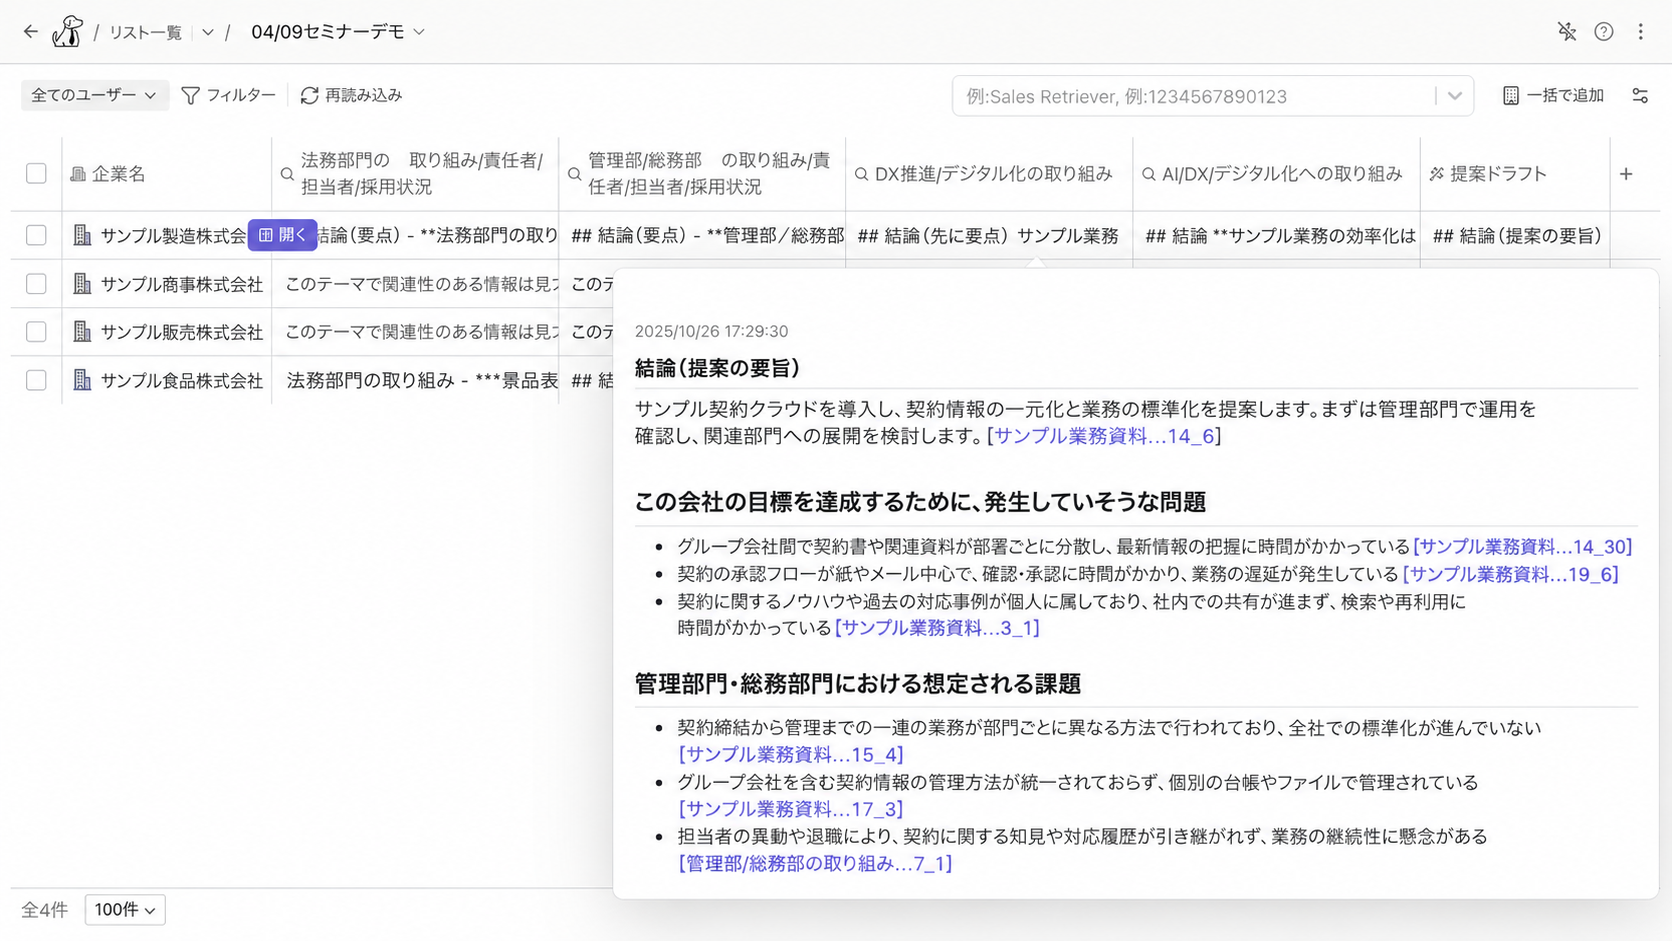Viewport: 1672px width, 941px height.
Task: Open link サンプル業務資料...3_1
Action: [938, 628]
